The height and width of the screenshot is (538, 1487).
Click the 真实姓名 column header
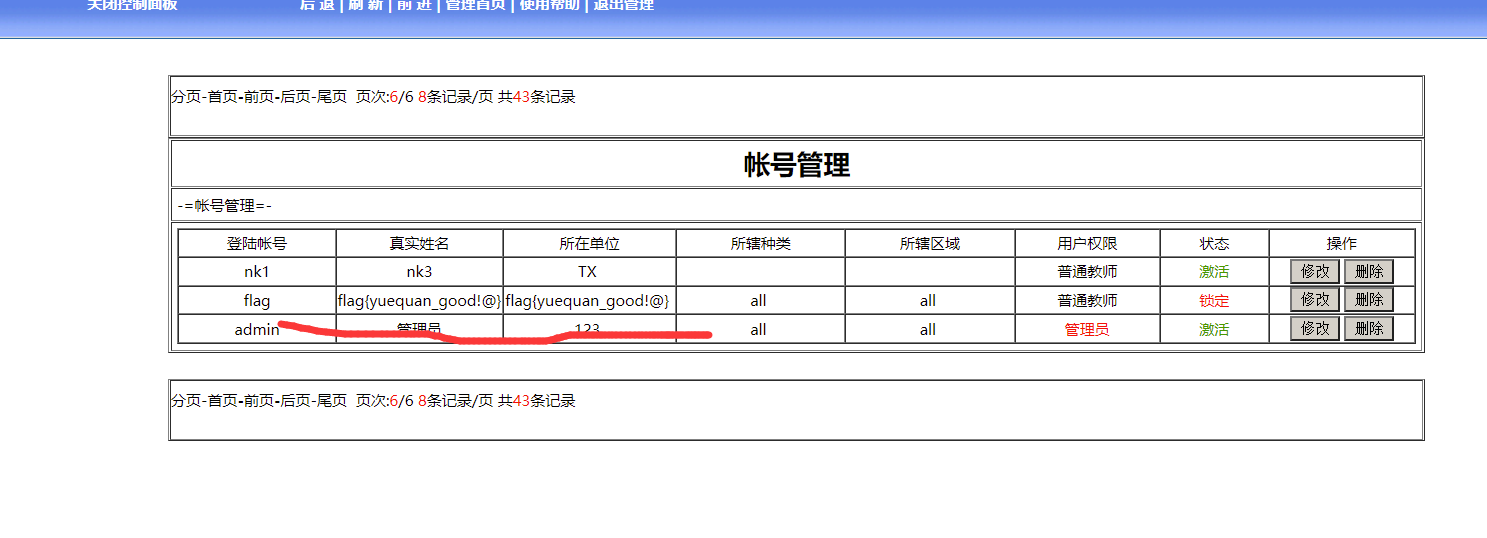coord(420,244)
